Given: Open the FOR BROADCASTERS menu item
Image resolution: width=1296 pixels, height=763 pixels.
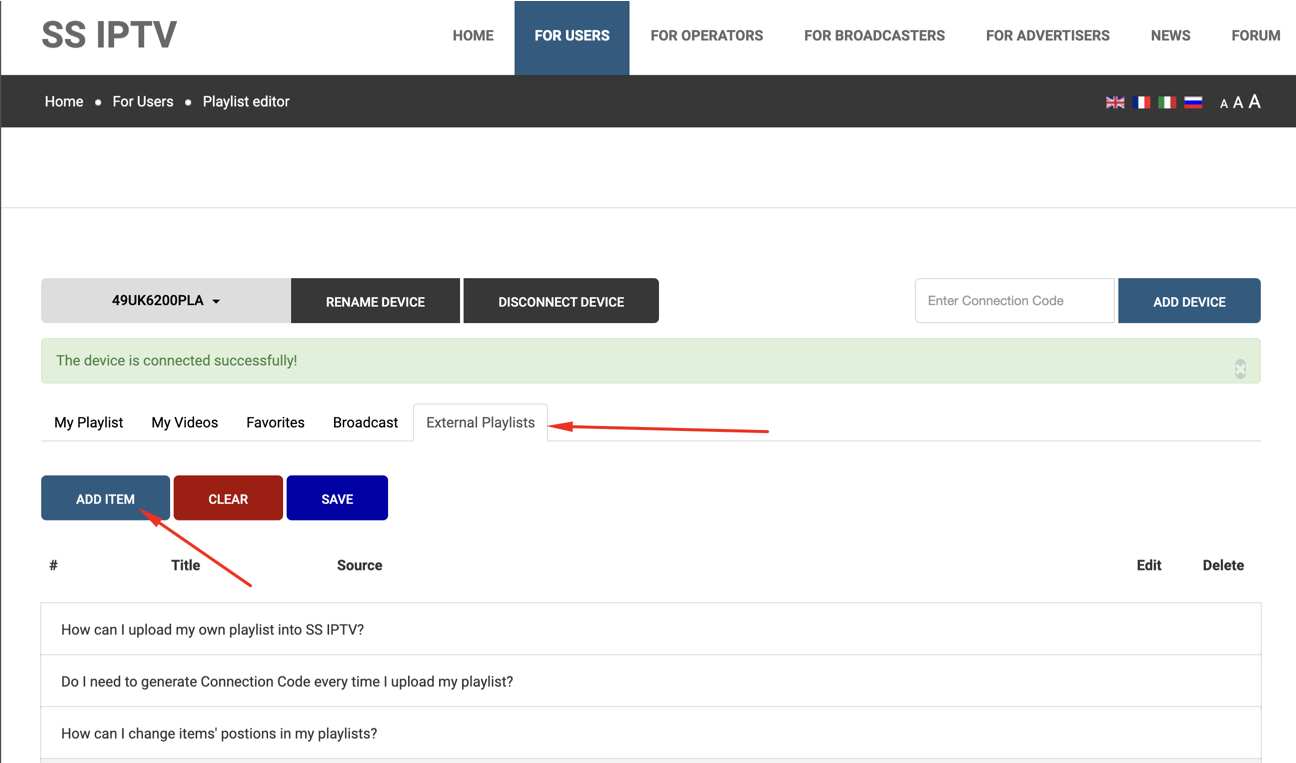Looking at the screenshot, I should tap(874, 36).
